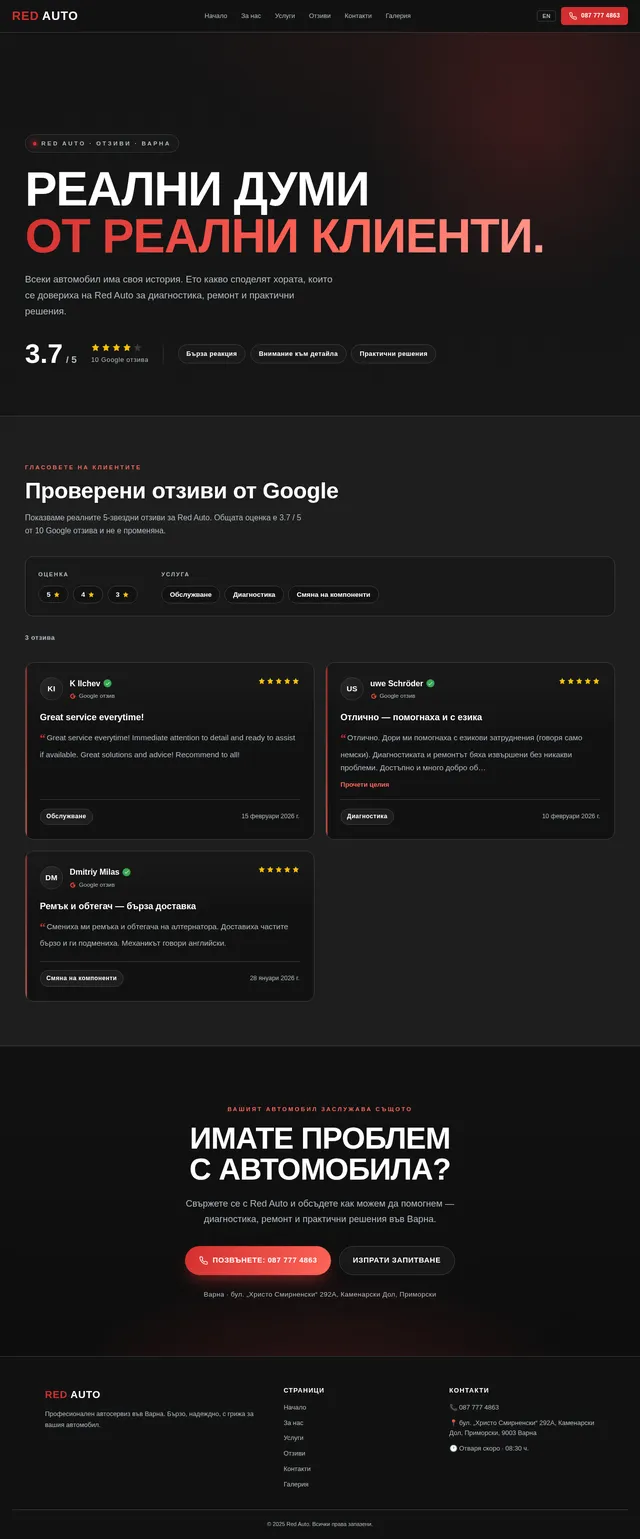Click the ИЗПРАТИ ЗАПИТВАНЕ button
This screenshot has height=1539, width=640.
click(397, 1260)
